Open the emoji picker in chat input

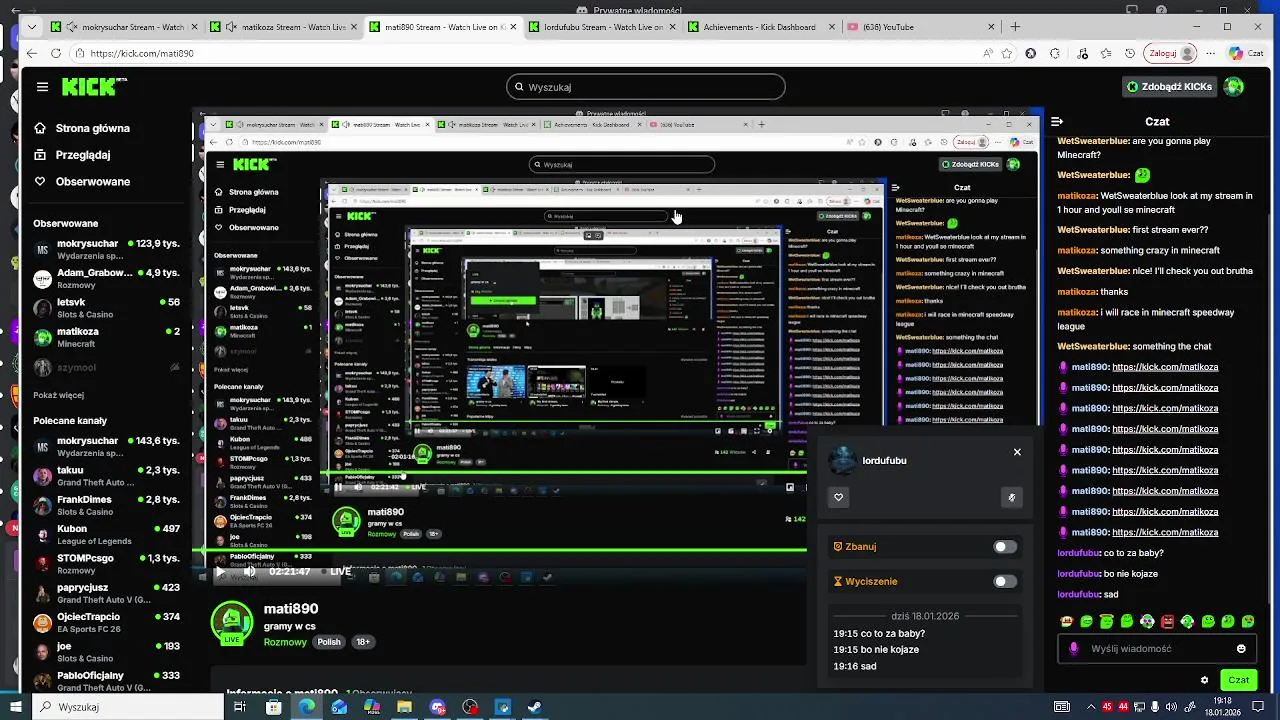1241,648
